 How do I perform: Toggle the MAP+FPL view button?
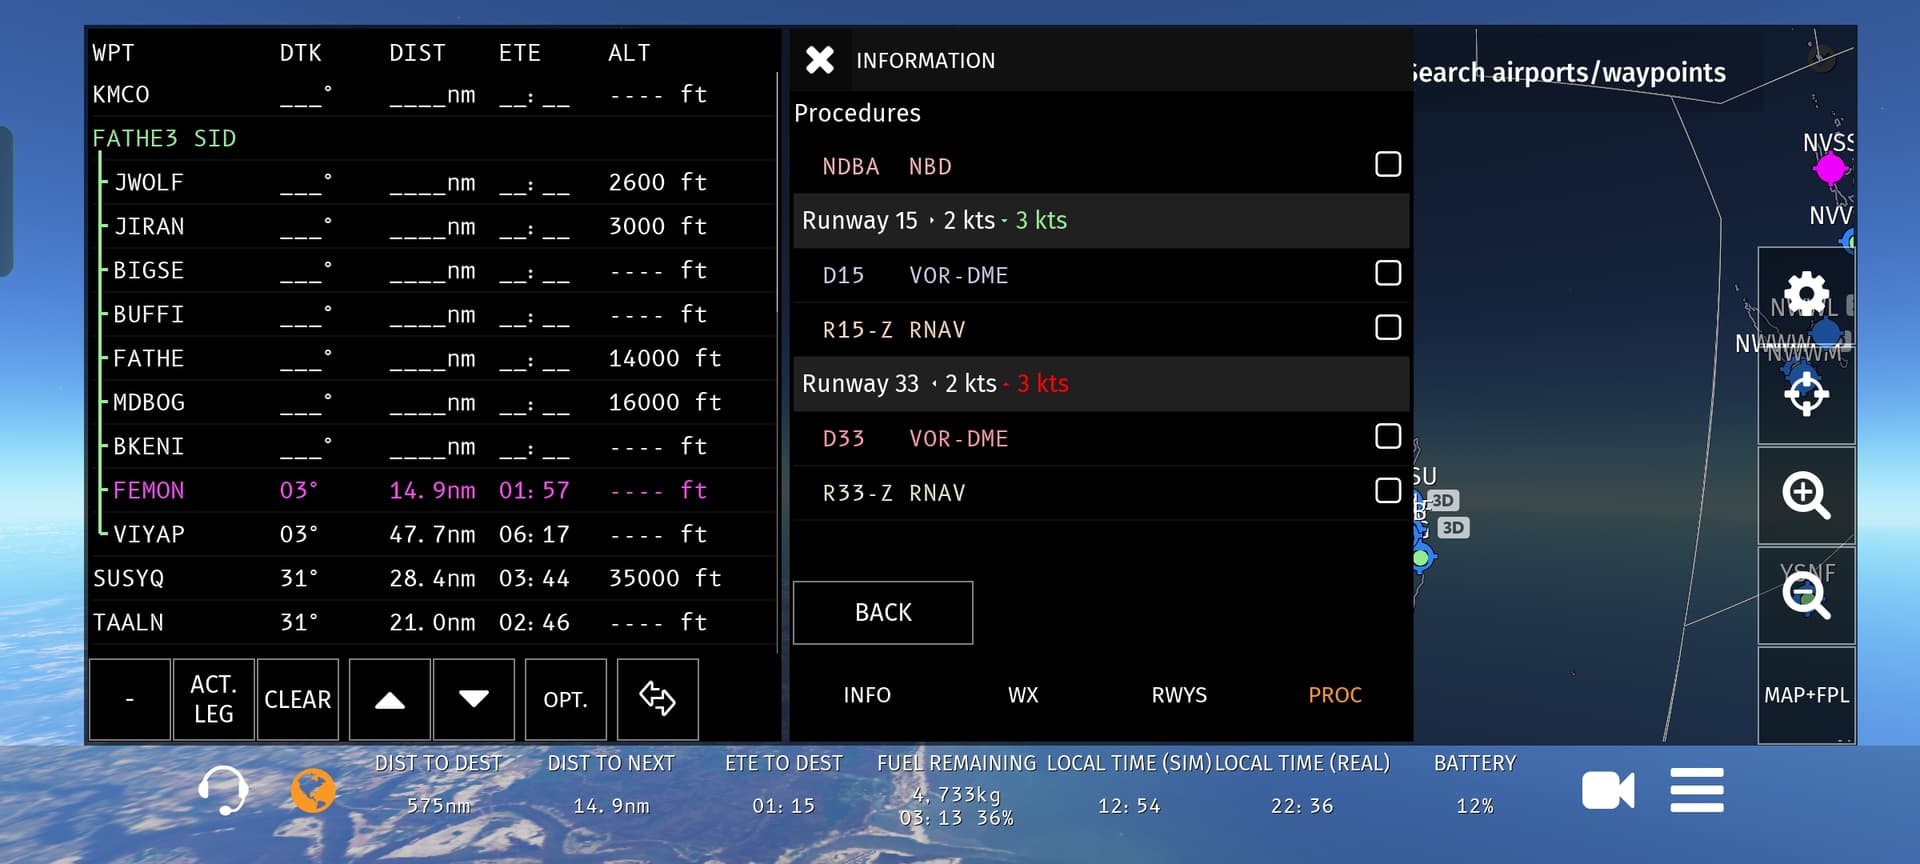[1806, 695]
